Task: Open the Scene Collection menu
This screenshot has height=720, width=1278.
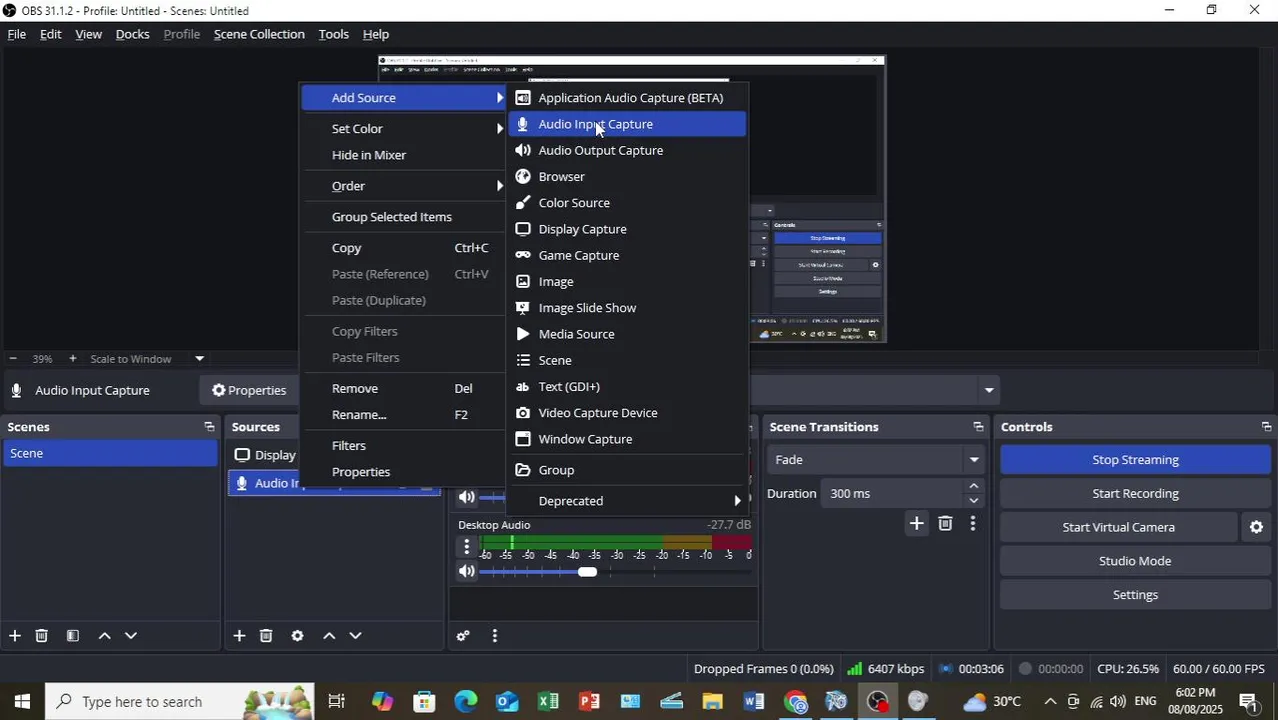Action: (259, 34)
